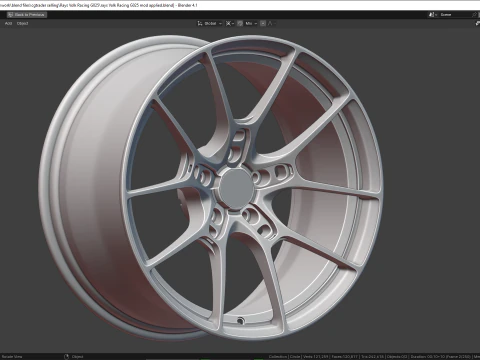
Task: Click the icon right of Scene field
Action: (475, 15)
